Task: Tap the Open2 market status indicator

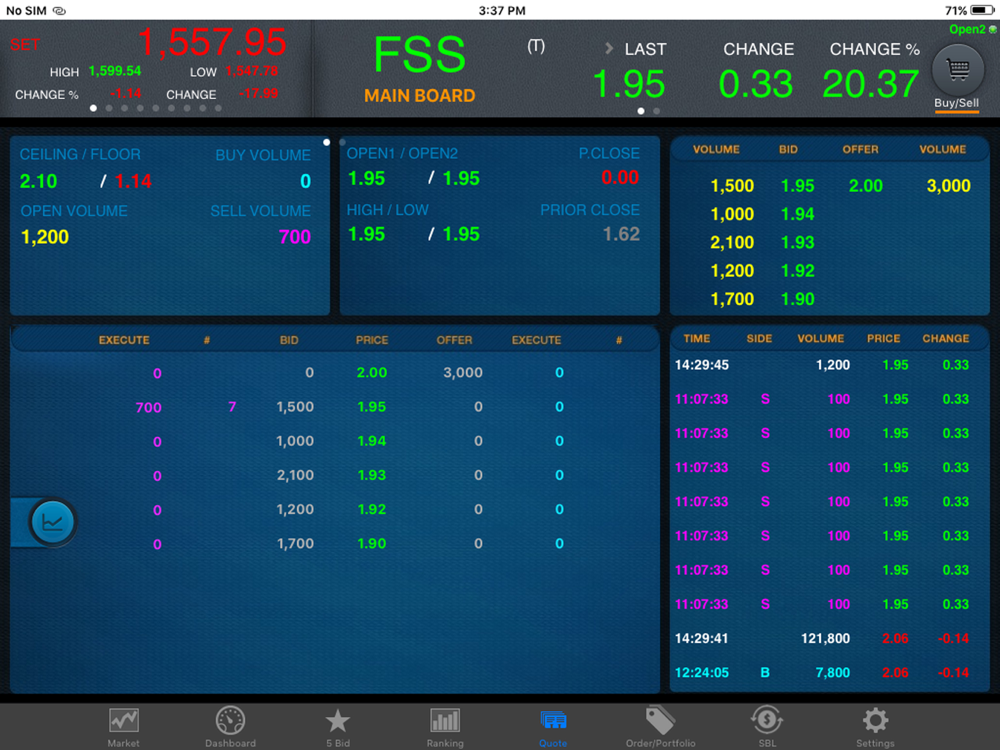Action: (972, 29)
